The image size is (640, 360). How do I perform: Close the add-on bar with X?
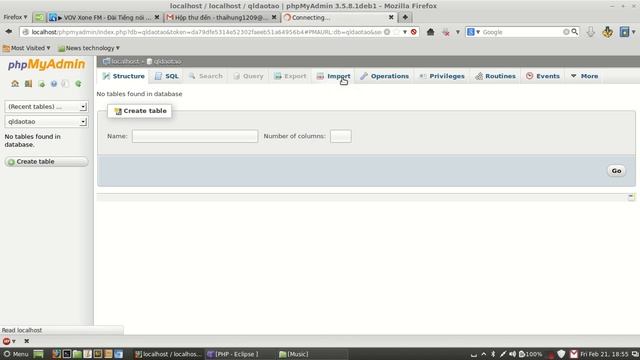[x=27, y=341]
